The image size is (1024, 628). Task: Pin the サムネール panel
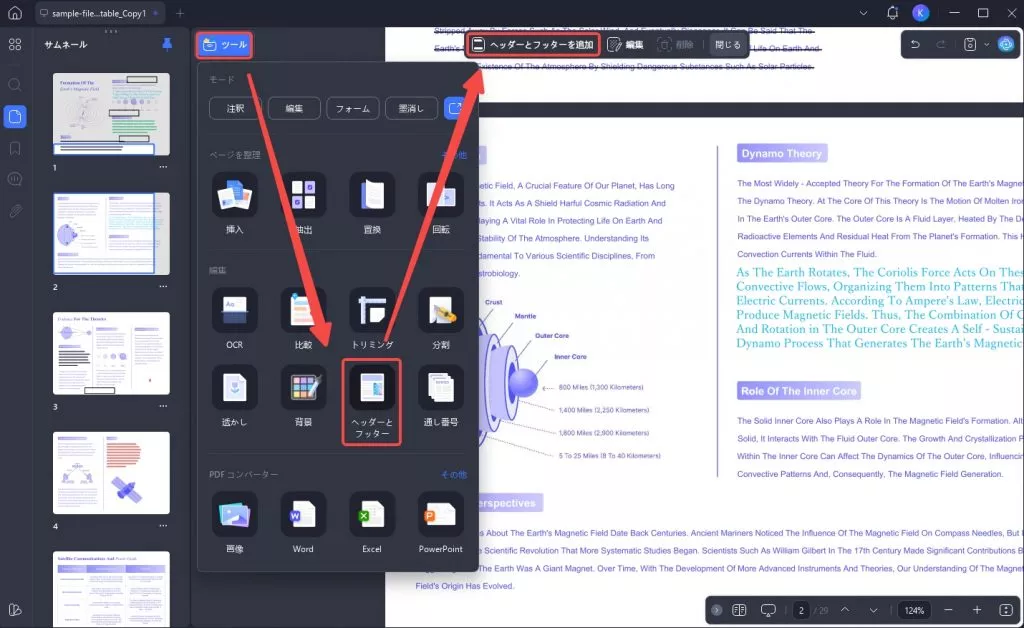167,44
